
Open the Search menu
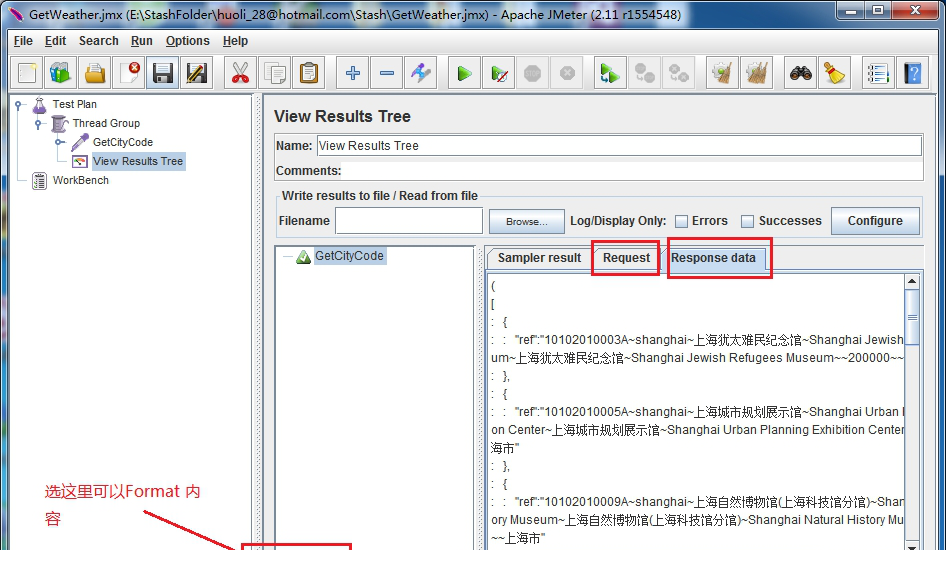pos(98,41)
